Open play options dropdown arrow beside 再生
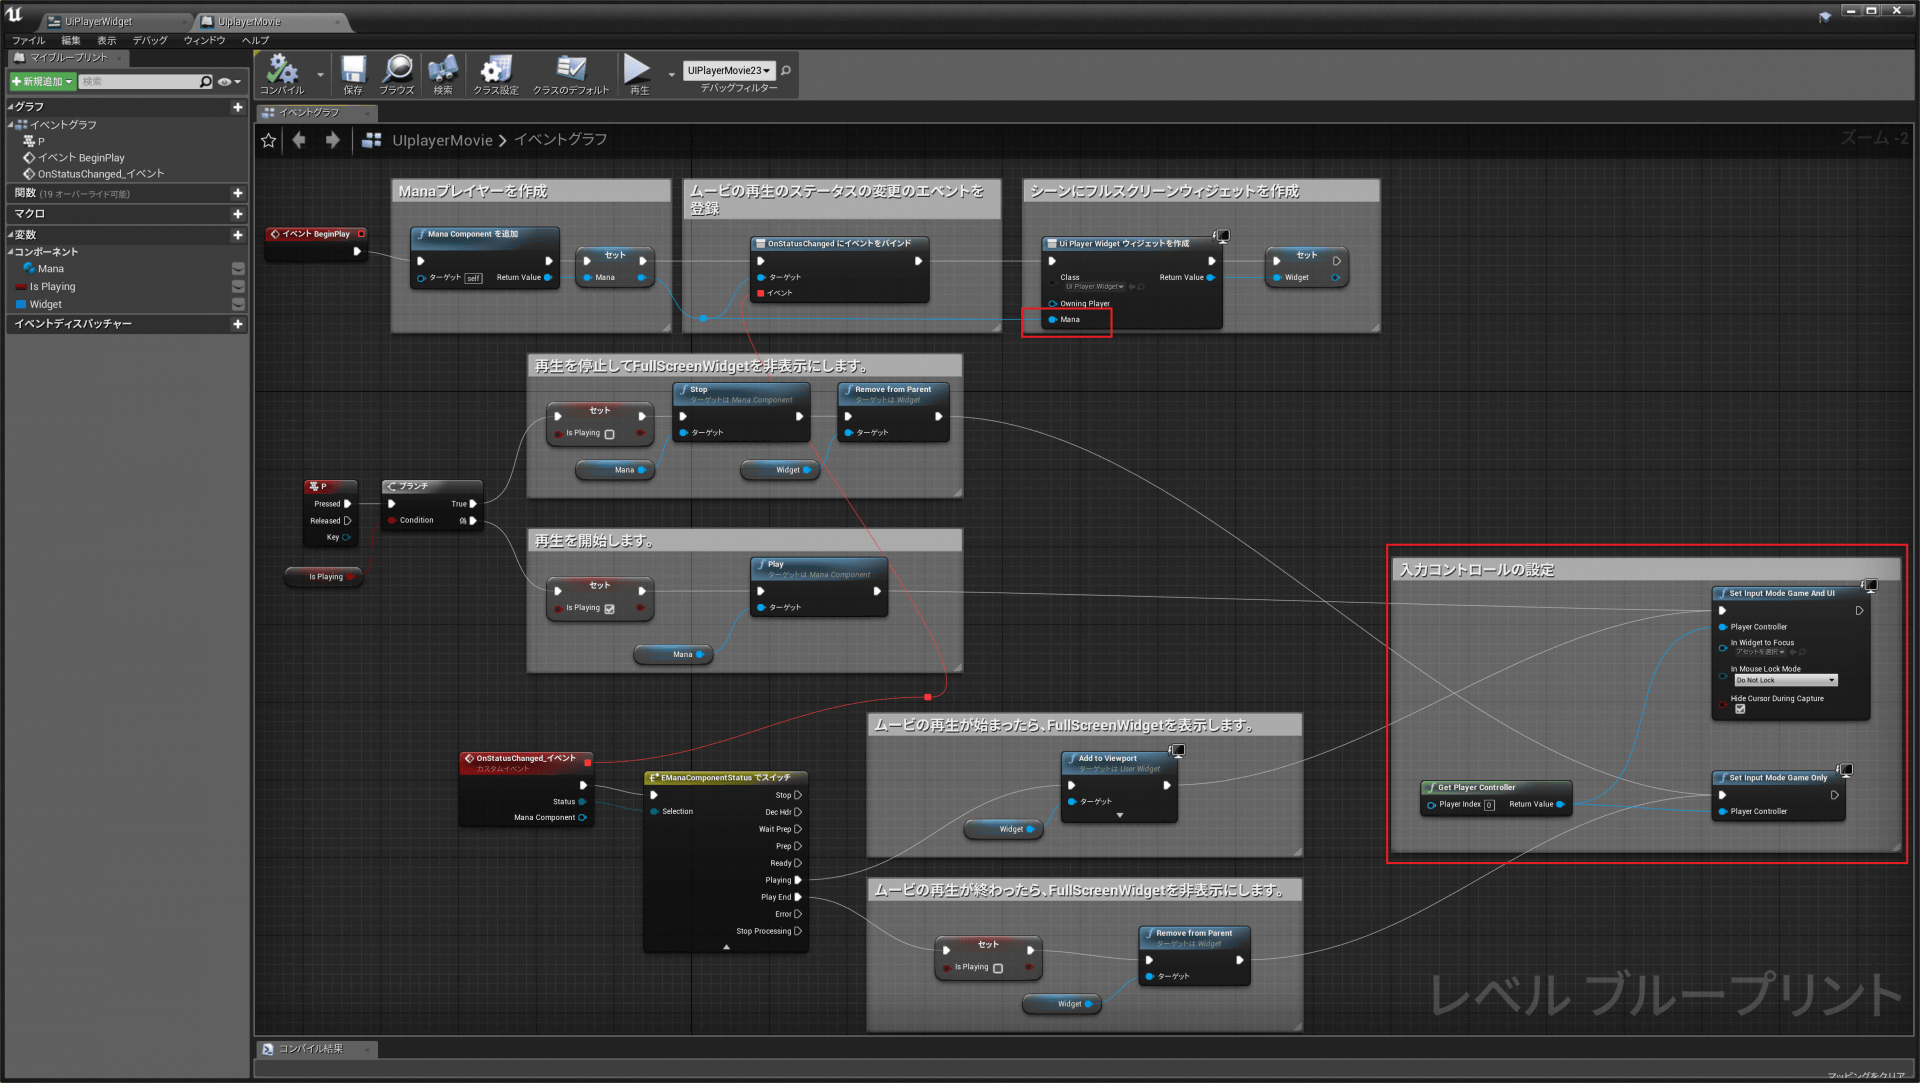This screenshot has height=1083, width=1920. point(671,75)
